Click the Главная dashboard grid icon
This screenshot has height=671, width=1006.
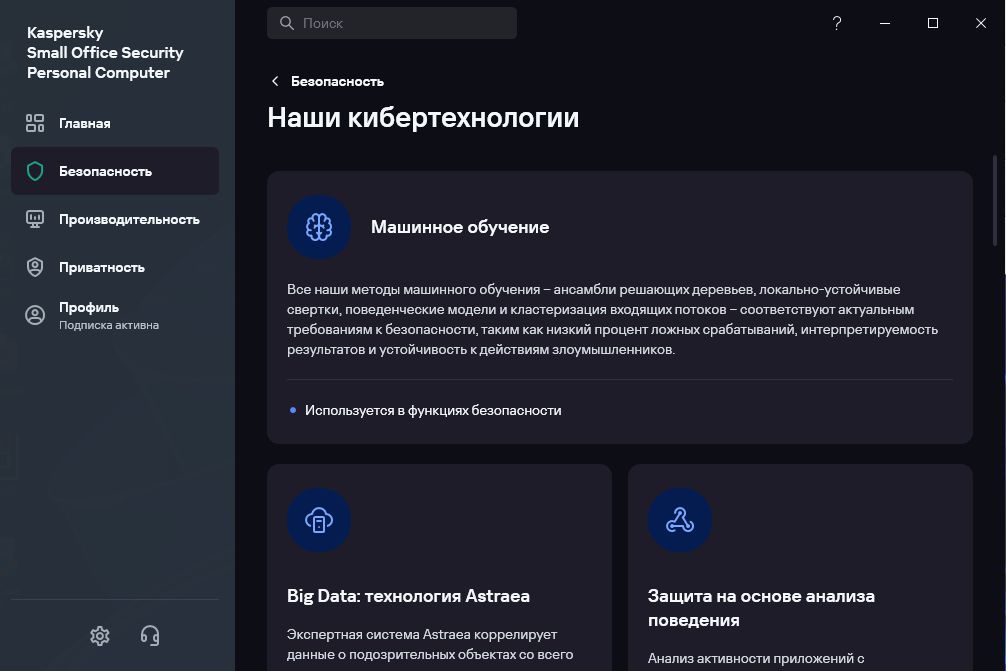[x=35, y=123]
